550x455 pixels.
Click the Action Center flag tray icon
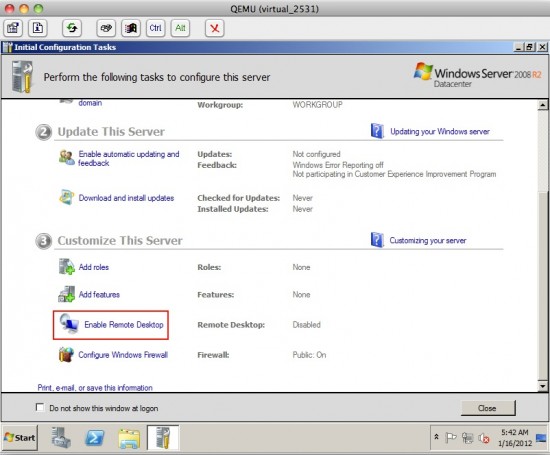[x=451, y=437]
